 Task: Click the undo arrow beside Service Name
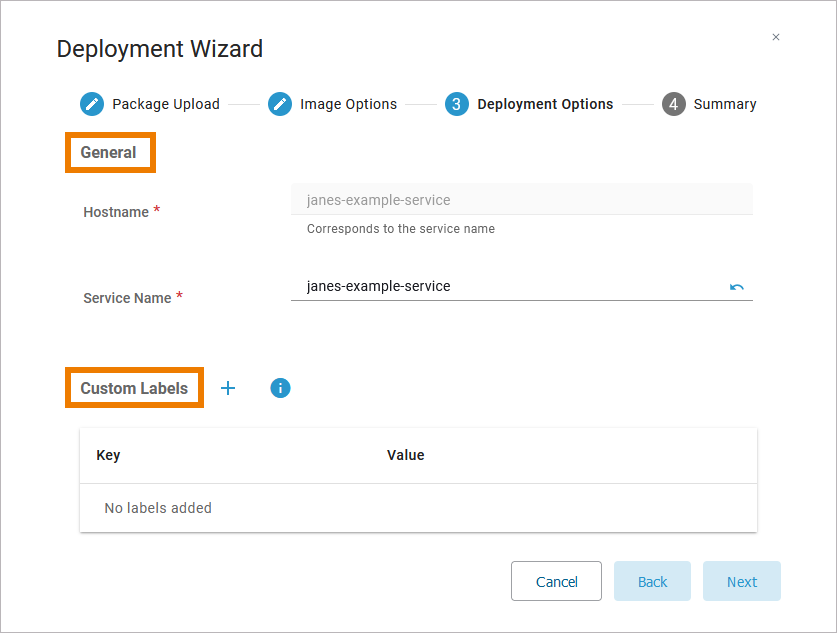(x=737, y=287)
